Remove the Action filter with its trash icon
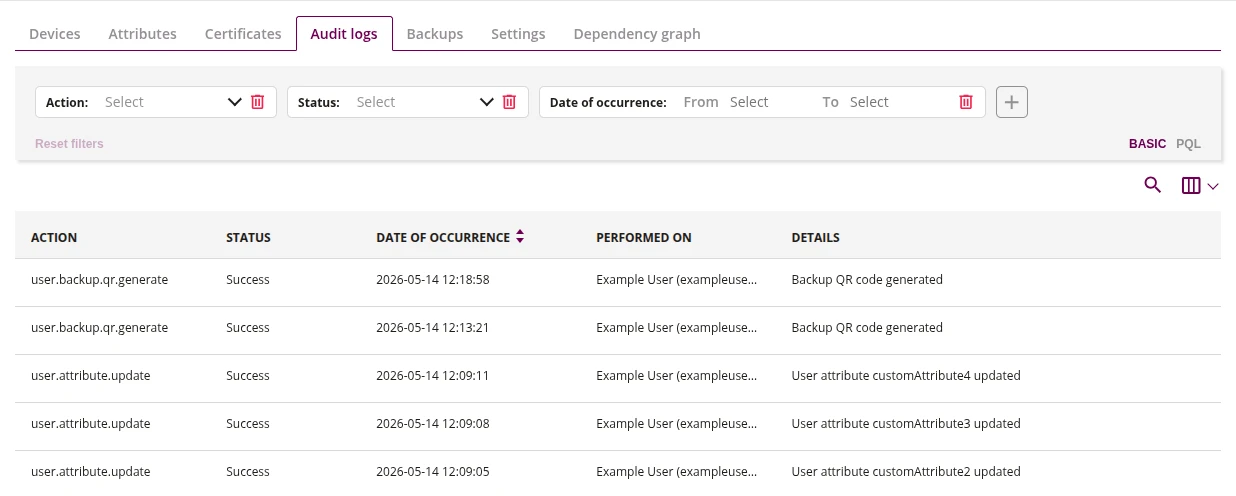 point(258,102)
